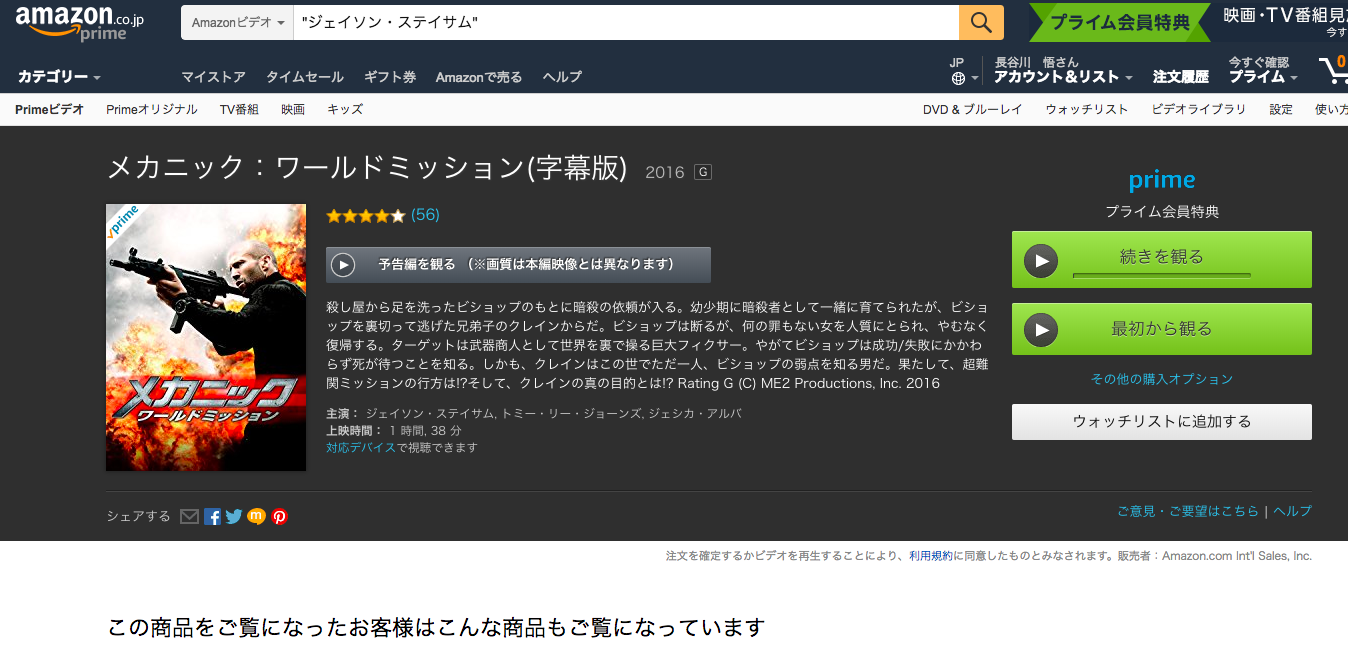Resume playback with 続きを観る button
Screen dimensions: 1348x653
[x=1162, y=260]
